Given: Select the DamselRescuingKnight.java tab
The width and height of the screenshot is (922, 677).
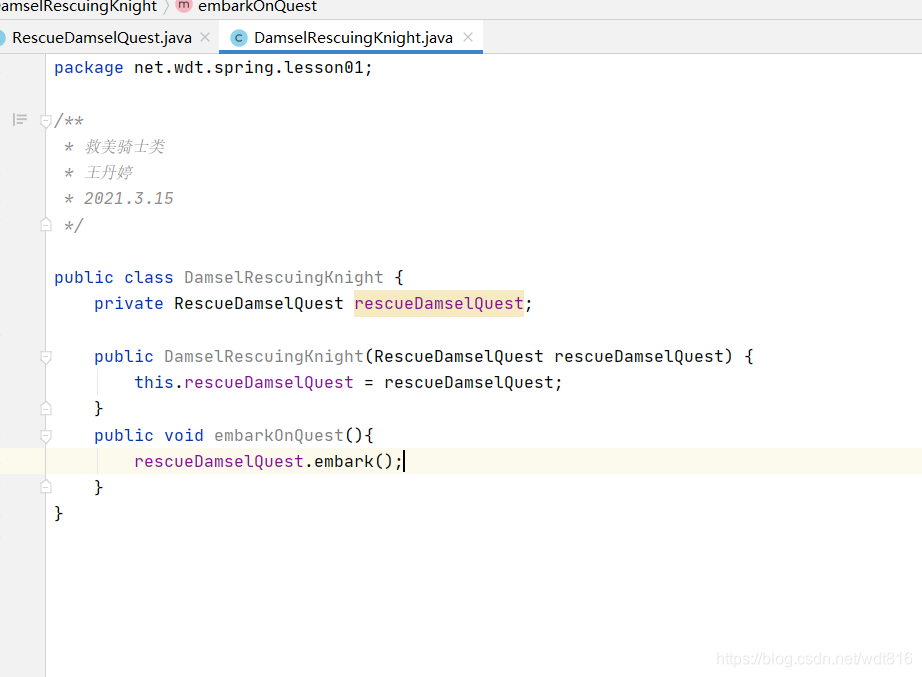Looking at the screenshot, I should coord(353,38).
